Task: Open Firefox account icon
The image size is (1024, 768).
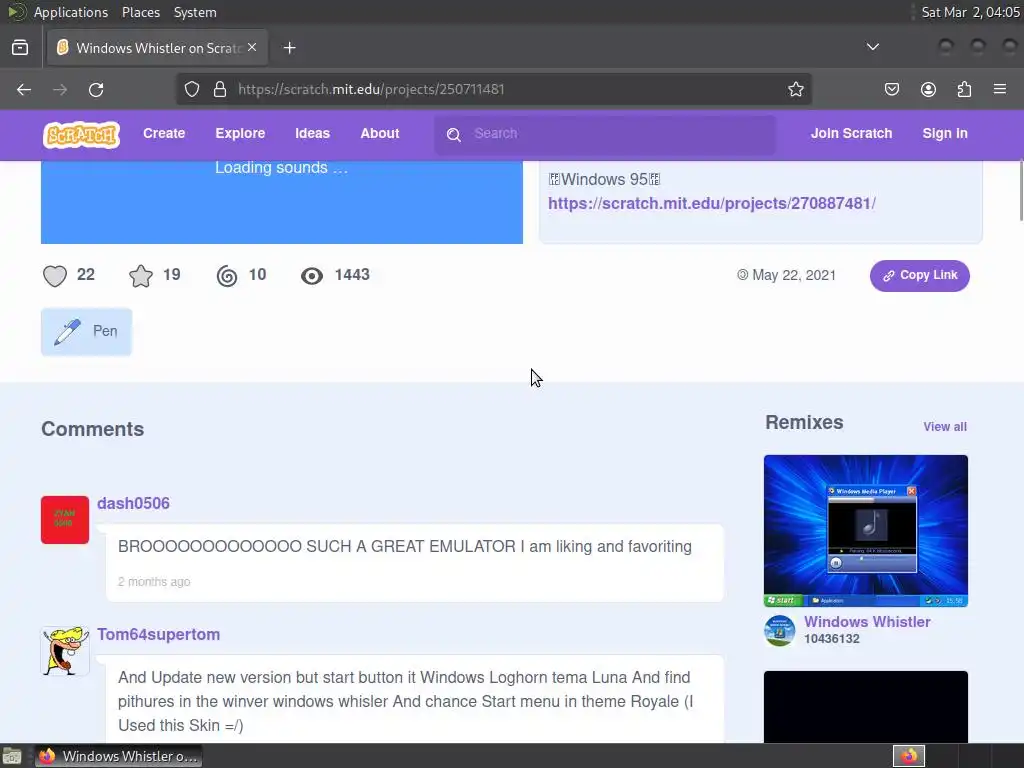Action: [x=928, y=89]
